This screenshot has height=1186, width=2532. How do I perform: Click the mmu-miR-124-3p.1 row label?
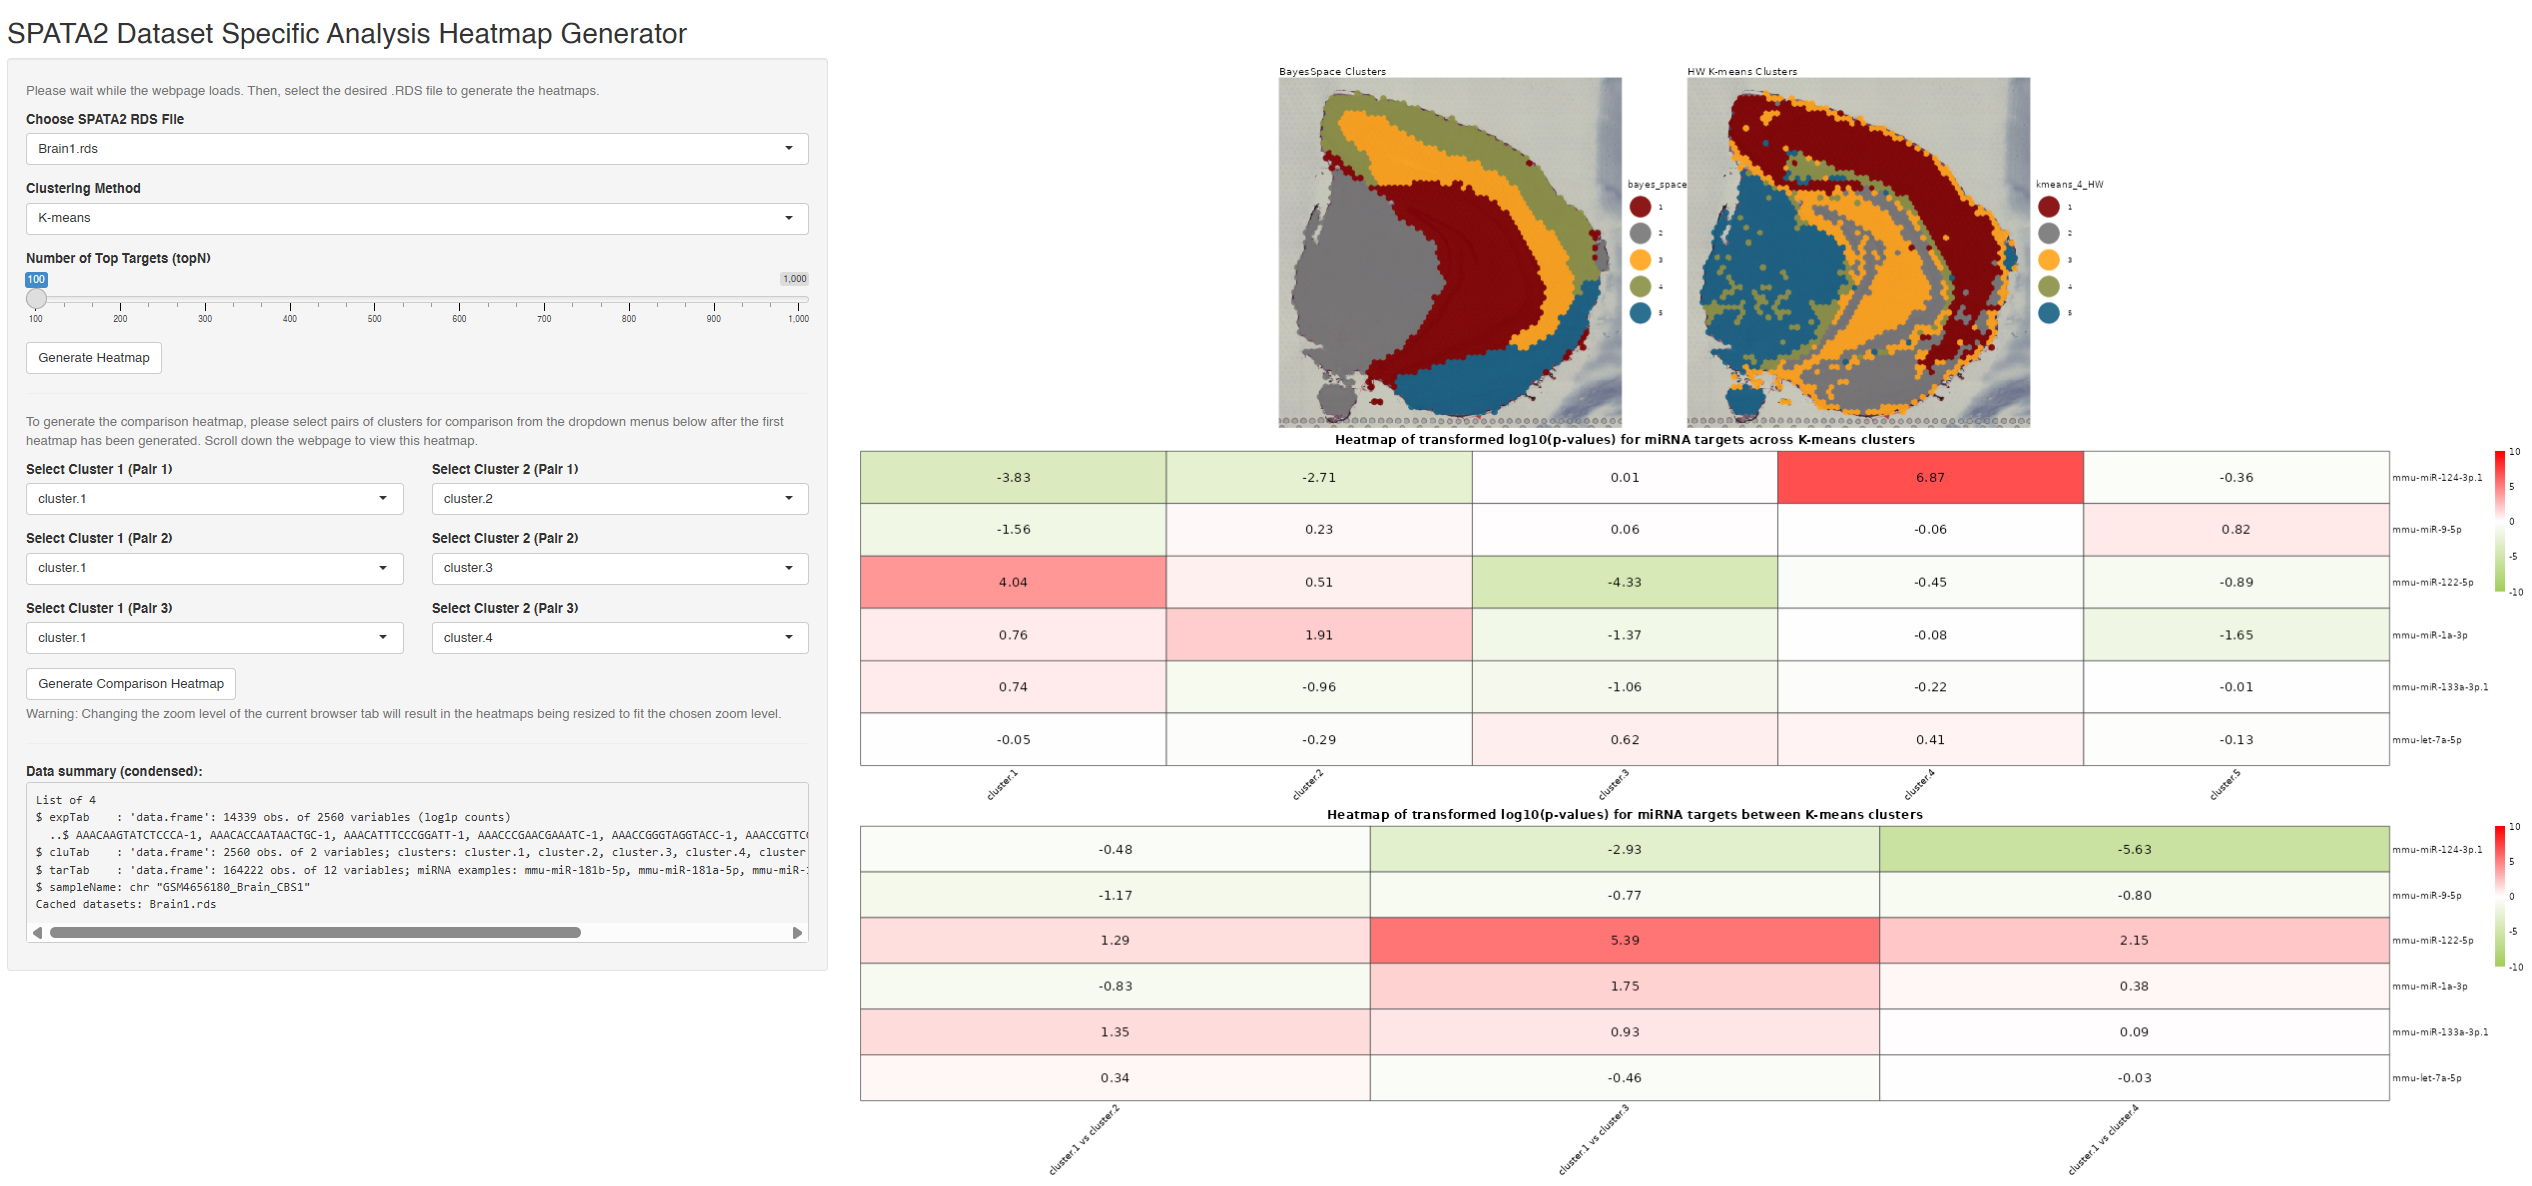[x=2438, y=477]
